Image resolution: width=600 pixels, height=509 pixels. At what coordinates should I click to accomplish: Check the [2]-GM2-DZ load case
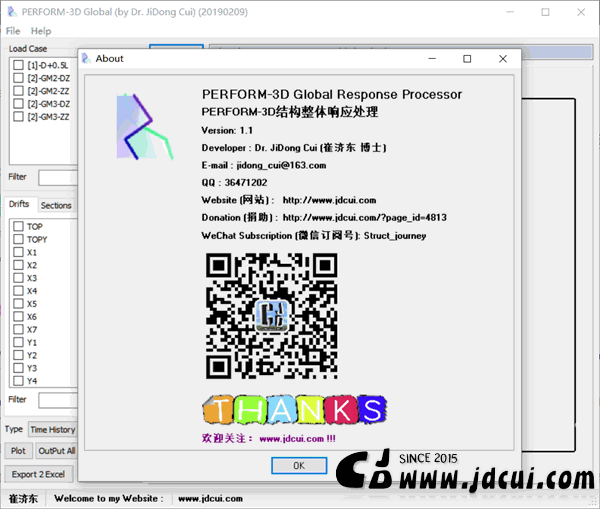click(18, 78)
